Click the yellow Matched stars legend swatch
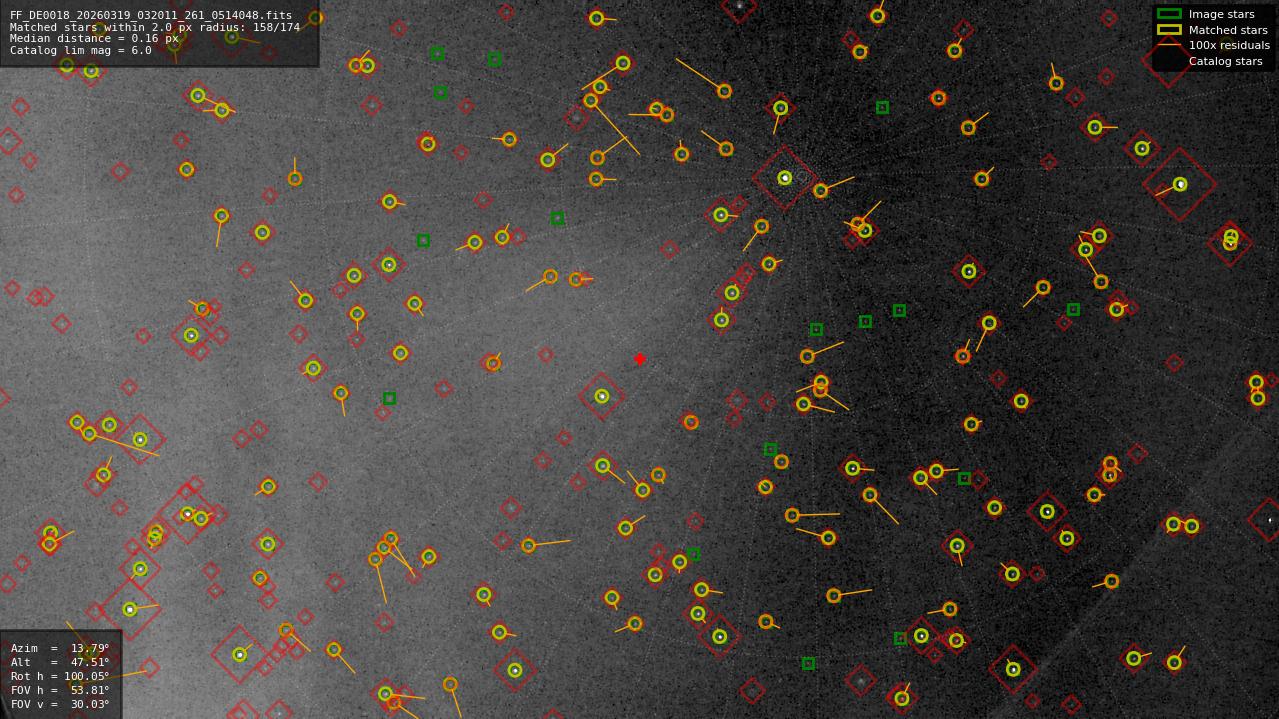Screen dimensions: 1279x719 tap(1168, 30)
